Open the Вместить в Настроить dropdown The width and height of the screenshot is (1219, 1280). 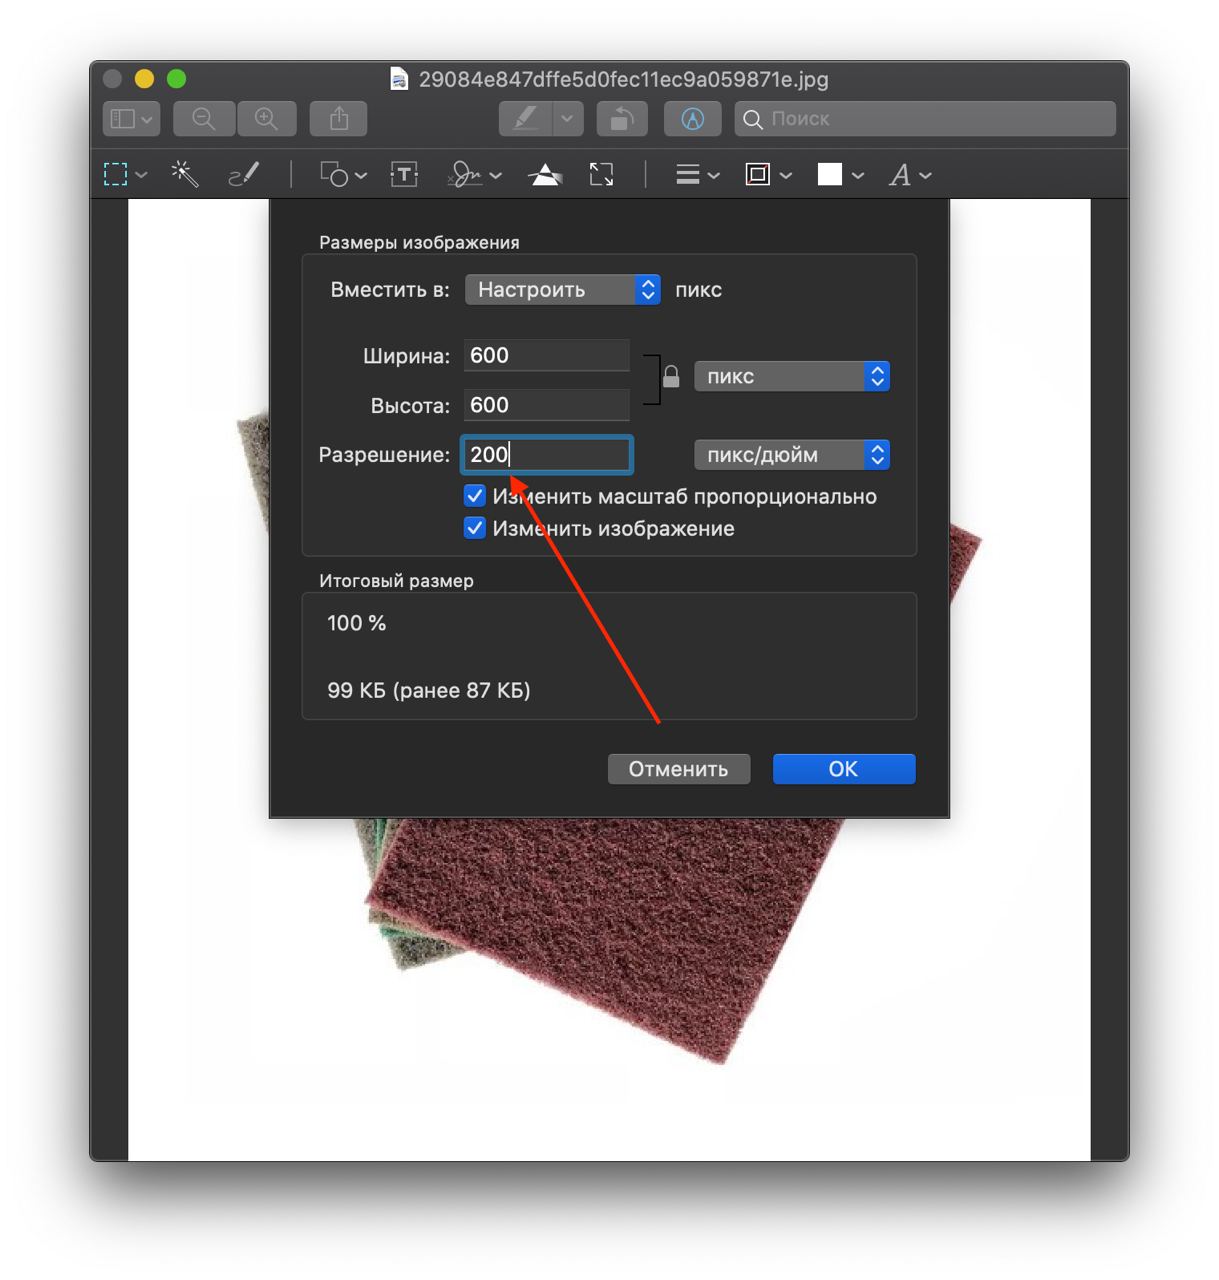click(563, 289)
